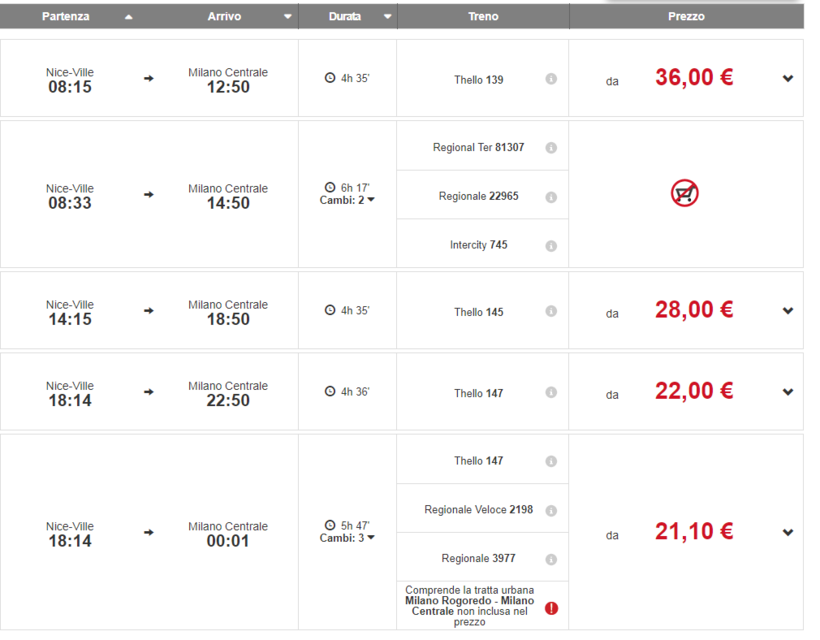
Task: Click info icon next to Thello 139
Action: click(551, 79)
